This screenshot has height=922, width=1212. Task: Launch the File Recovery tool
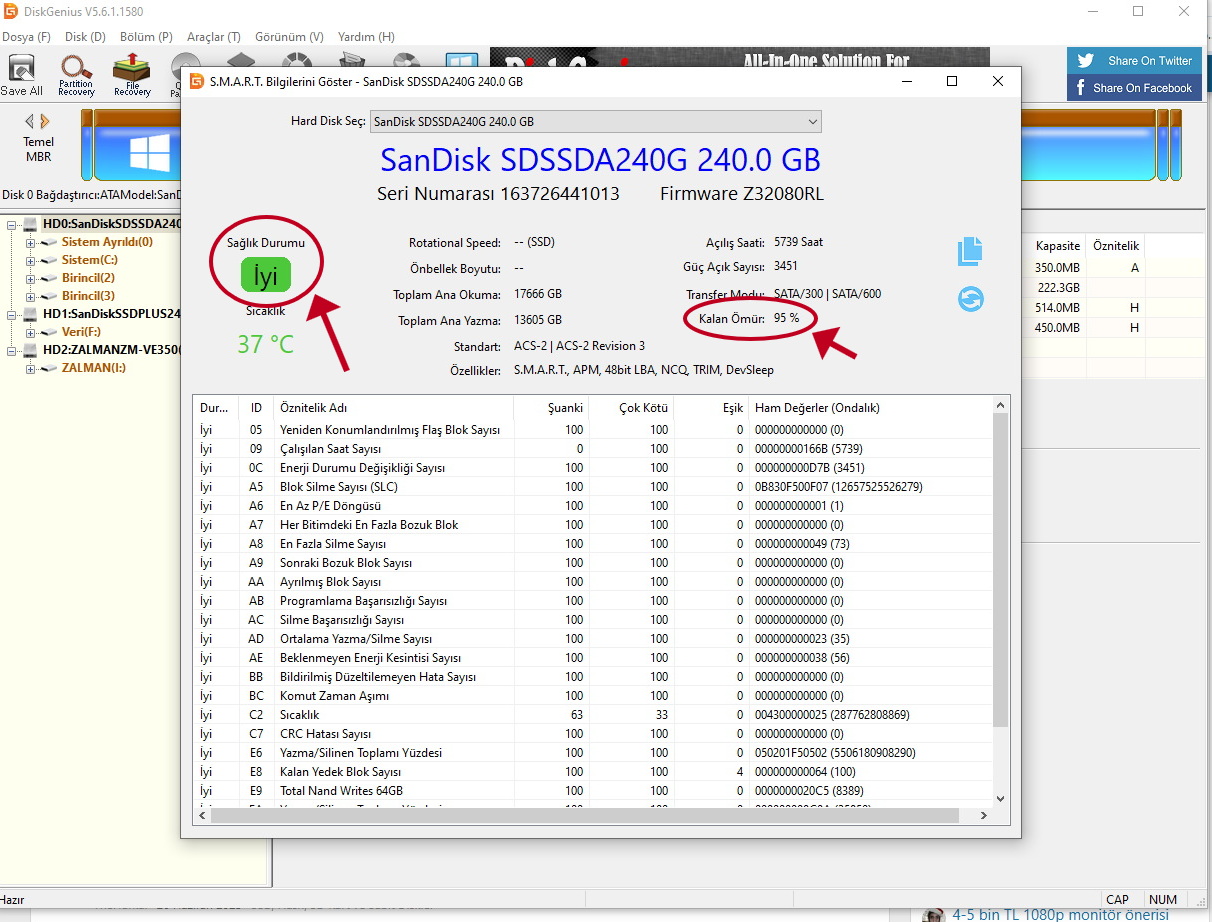tap(131, 75)
